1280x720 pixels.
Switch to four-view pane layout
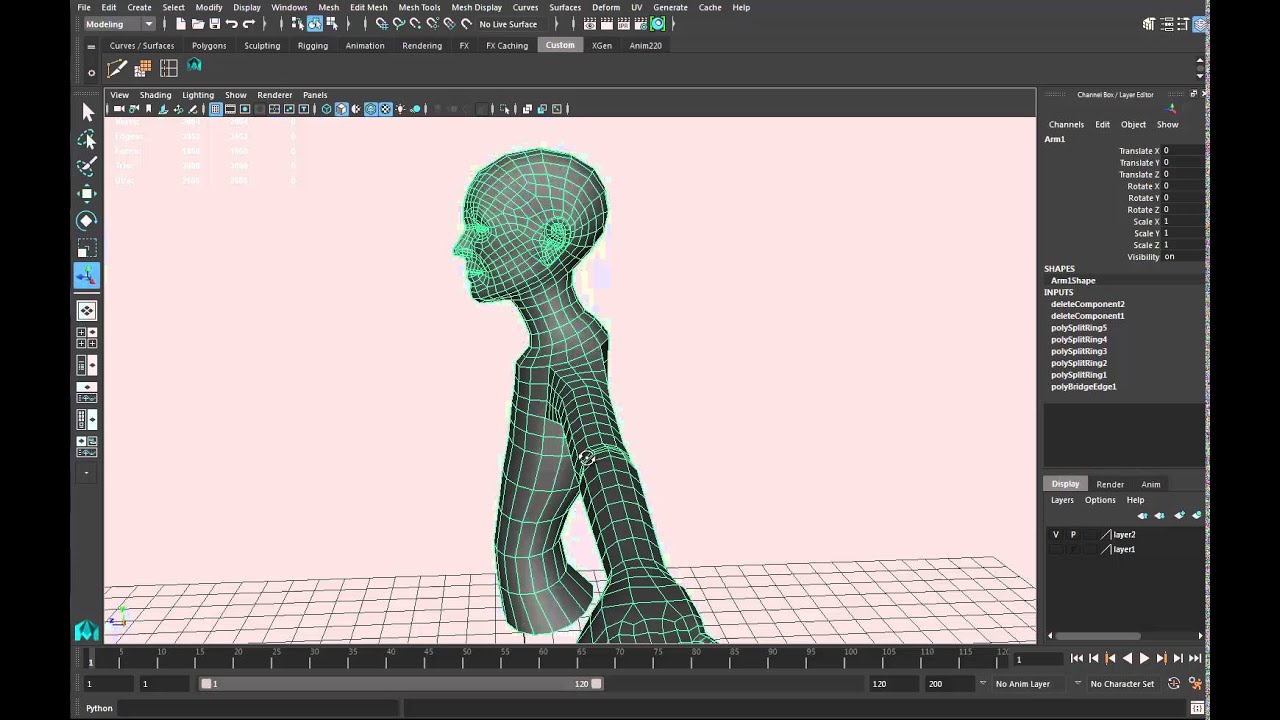87,338
